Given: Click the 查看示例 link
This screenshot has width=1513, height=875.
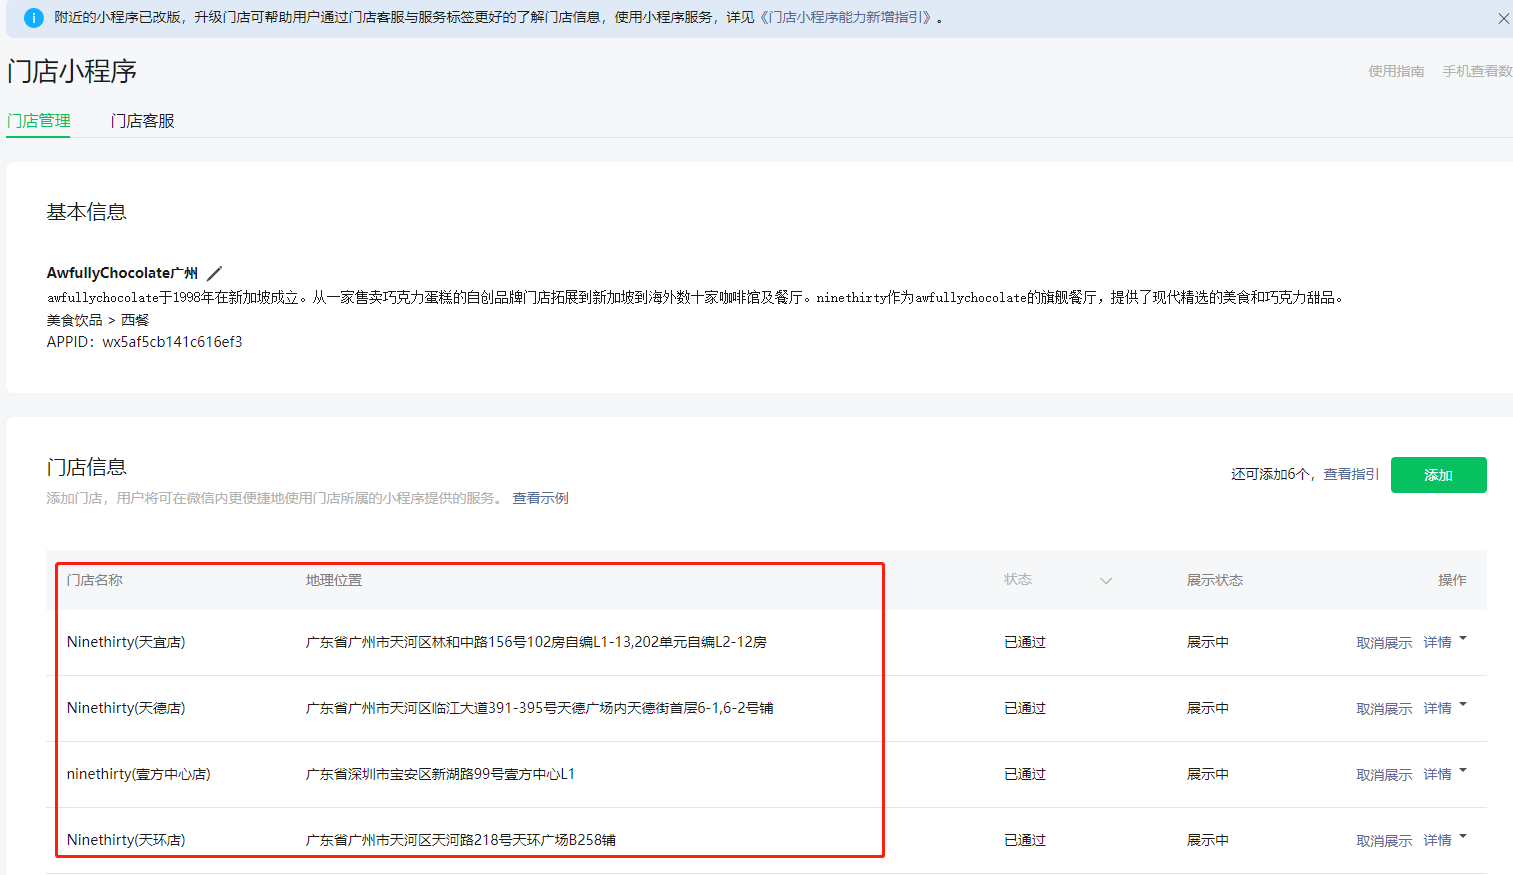Looking at the screenshot, I should click(x=540, y=498).
